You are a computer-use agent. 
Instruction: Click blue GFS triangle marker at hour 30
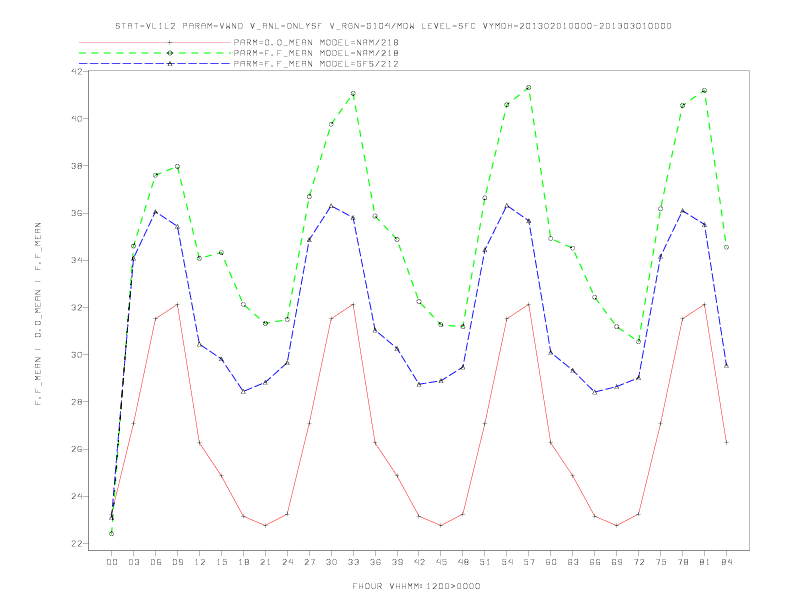331,206
